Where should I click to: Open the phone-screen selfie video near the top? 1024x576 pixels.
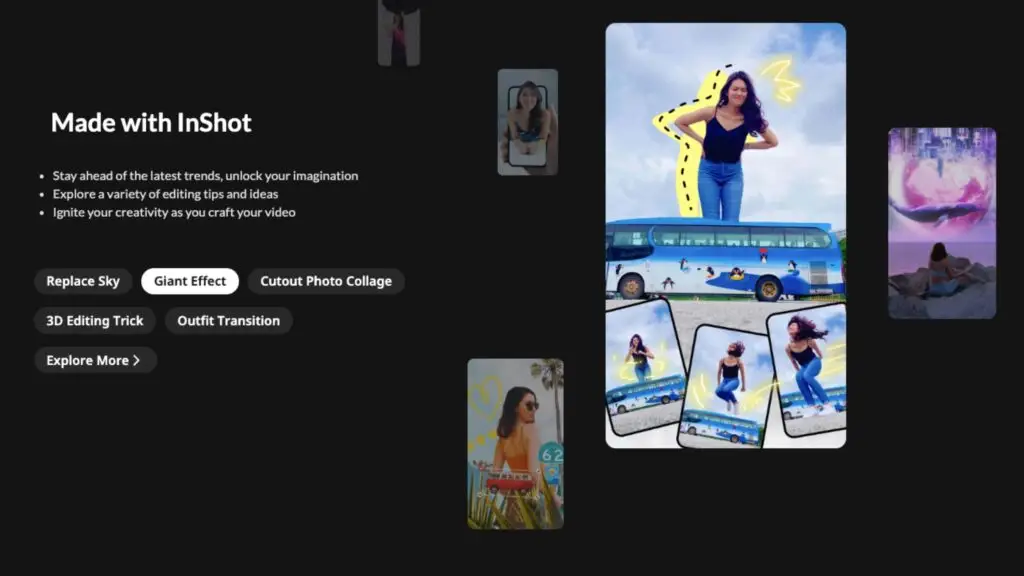528,120
